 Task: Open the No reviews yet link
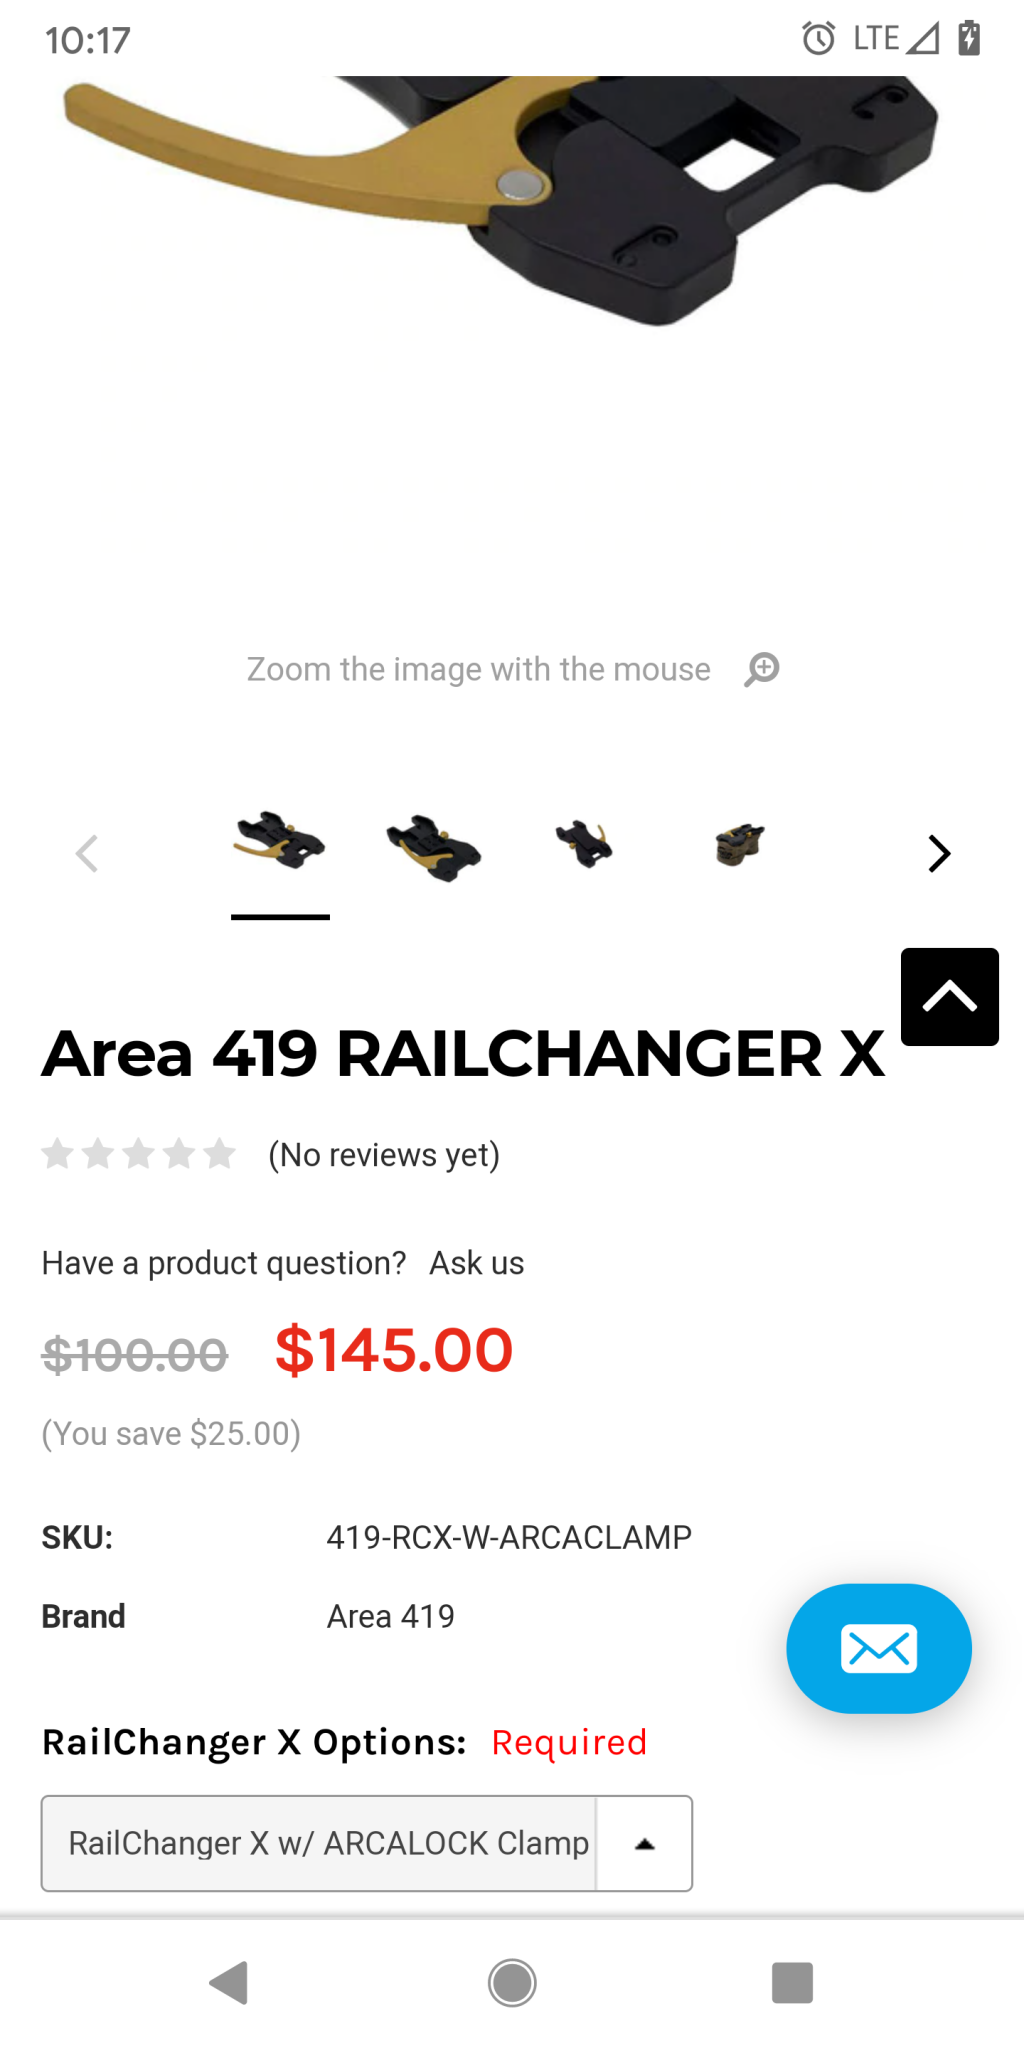[x=384, y=1155]
